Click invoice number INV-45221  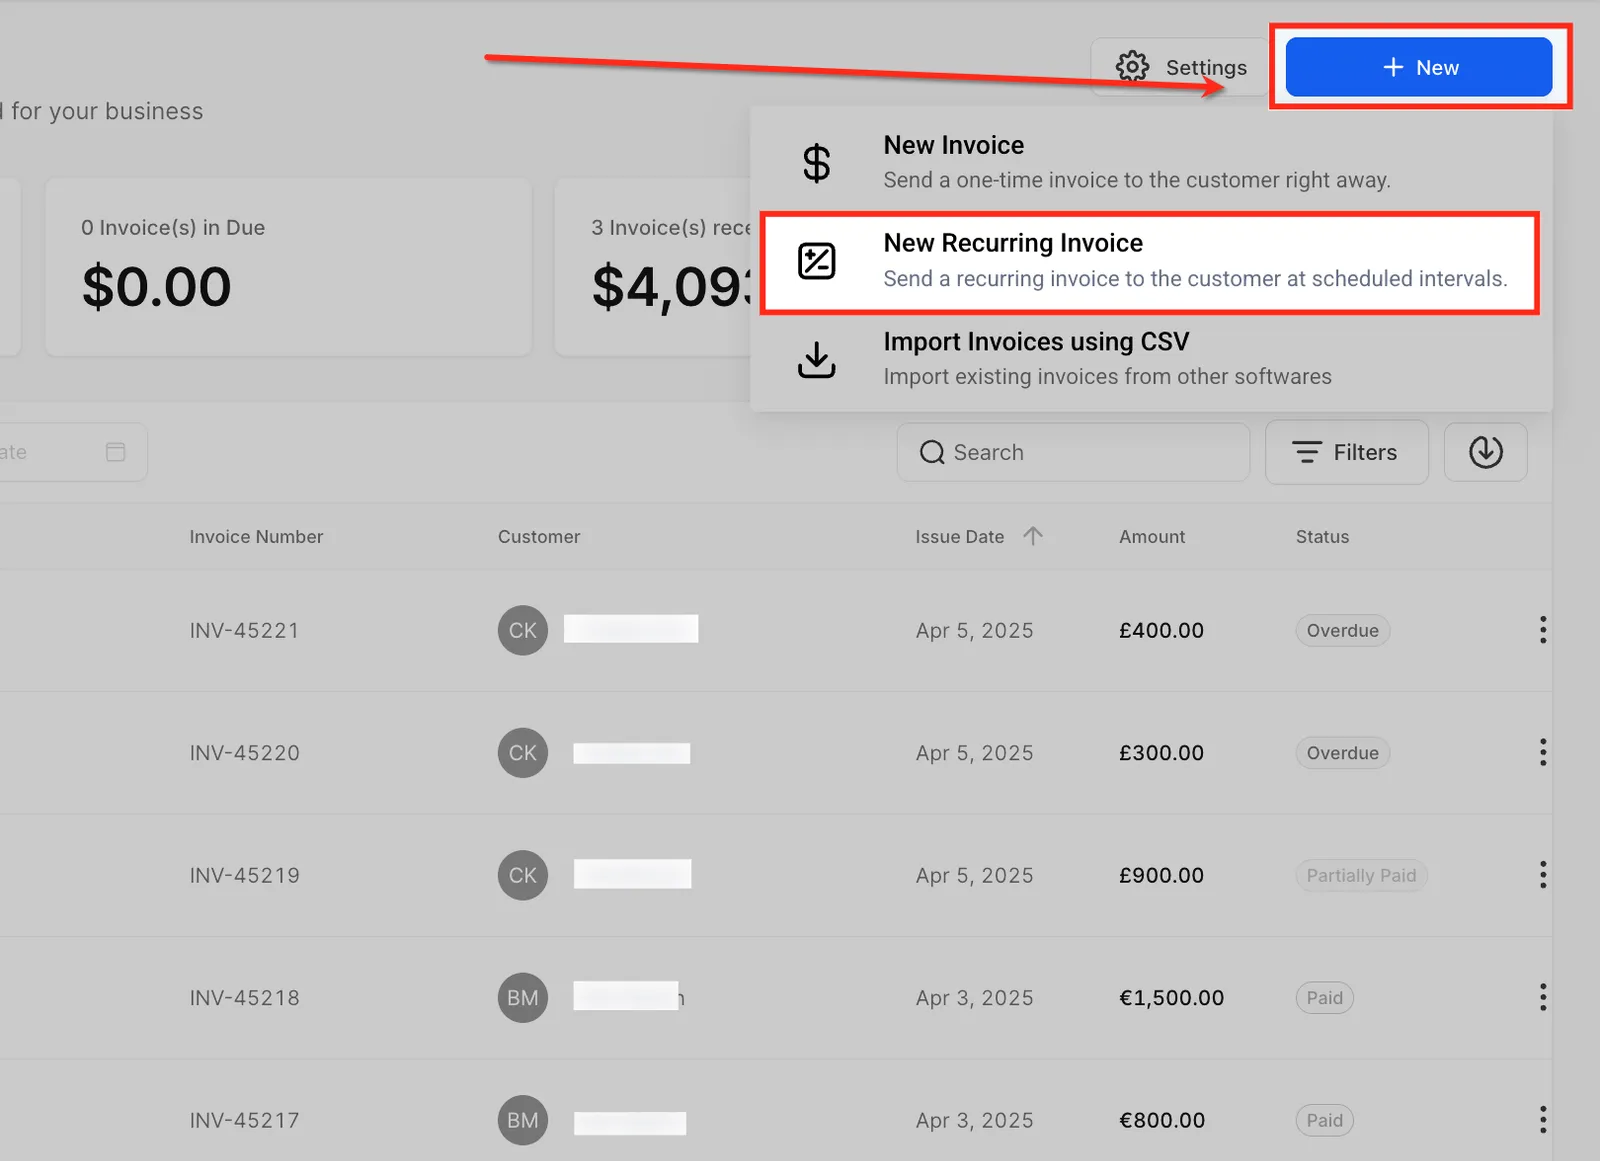[245, 631]
